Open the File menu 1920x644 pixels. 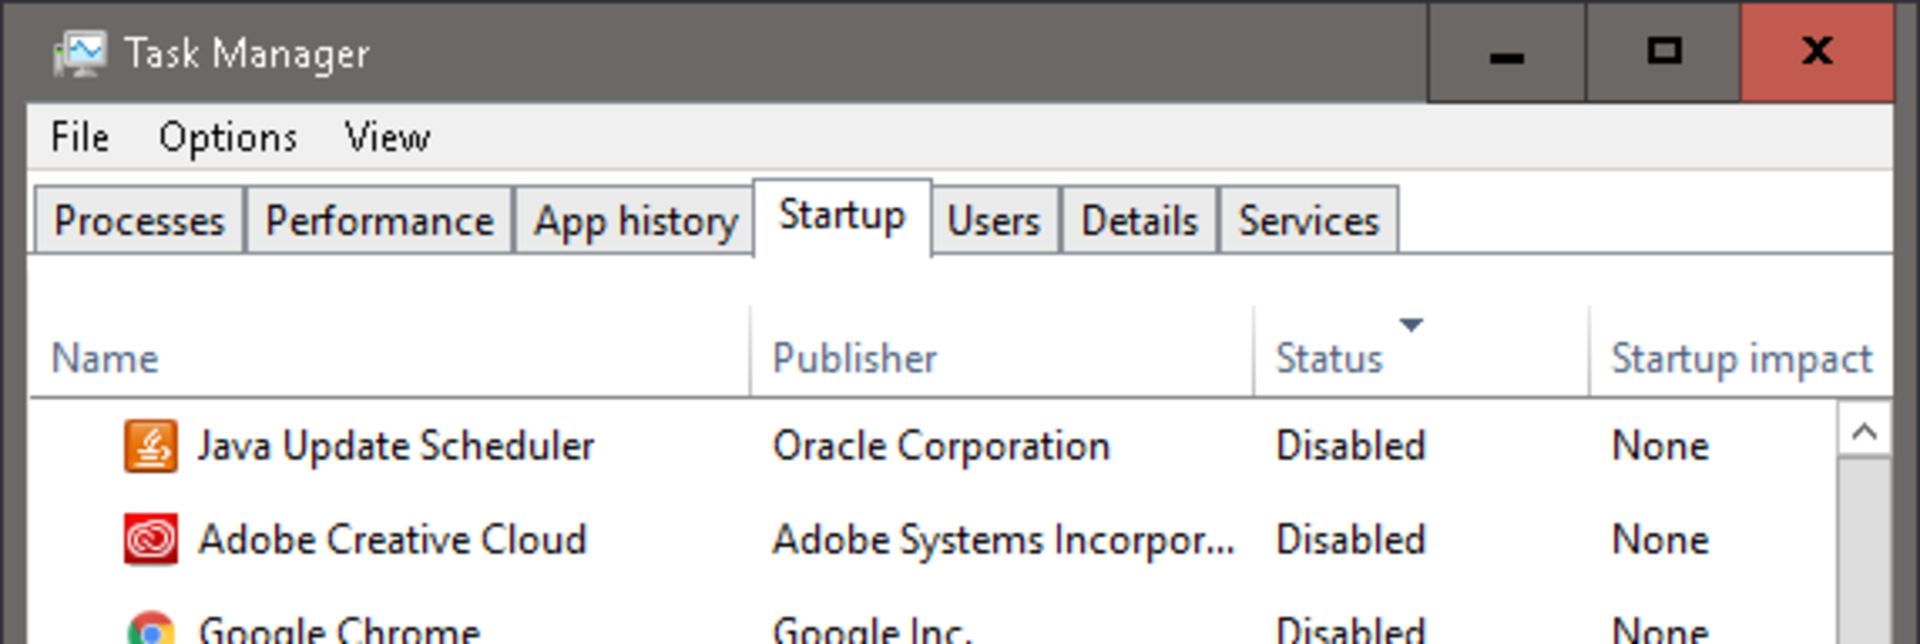pos(80,138)
